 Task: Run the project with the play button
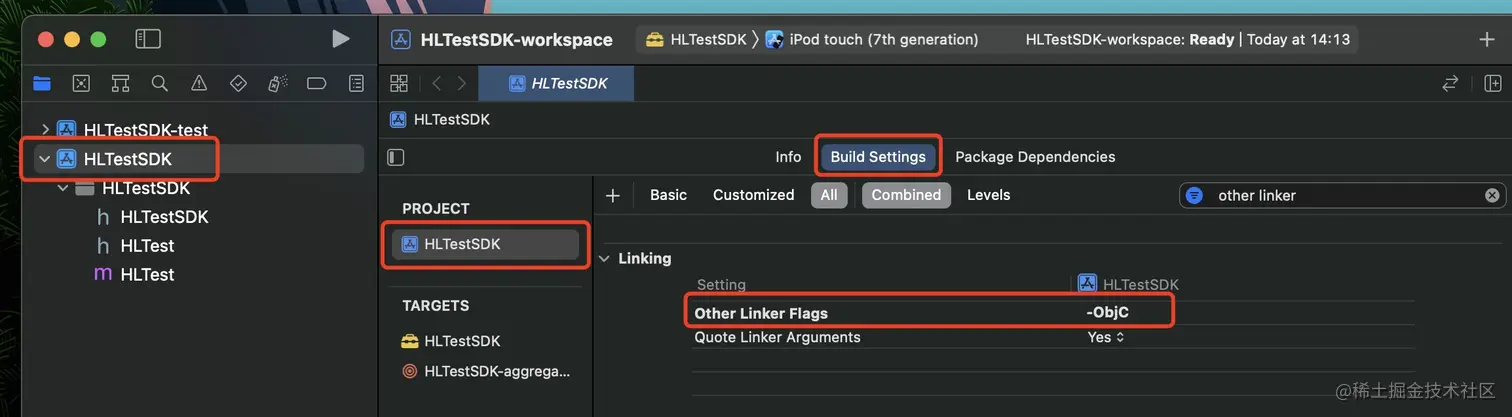tap(341, 39)
